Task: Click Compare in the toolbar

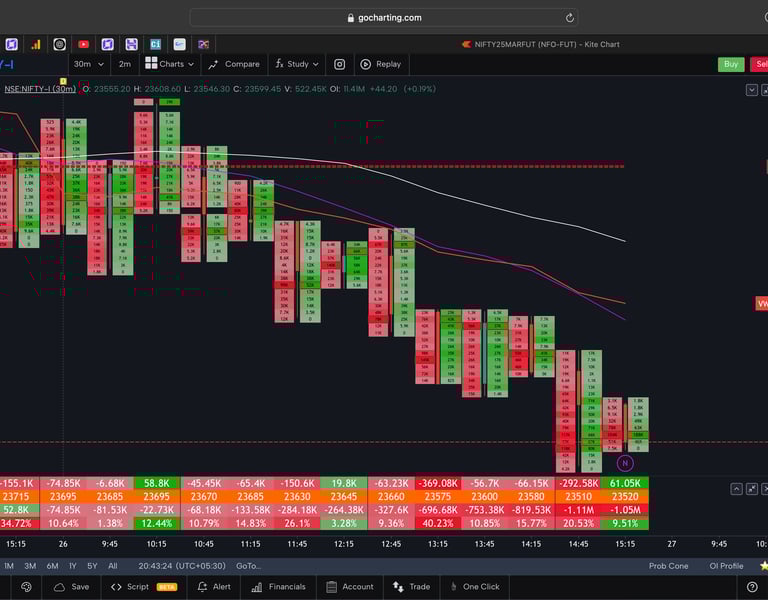Action: coord(234,64)
